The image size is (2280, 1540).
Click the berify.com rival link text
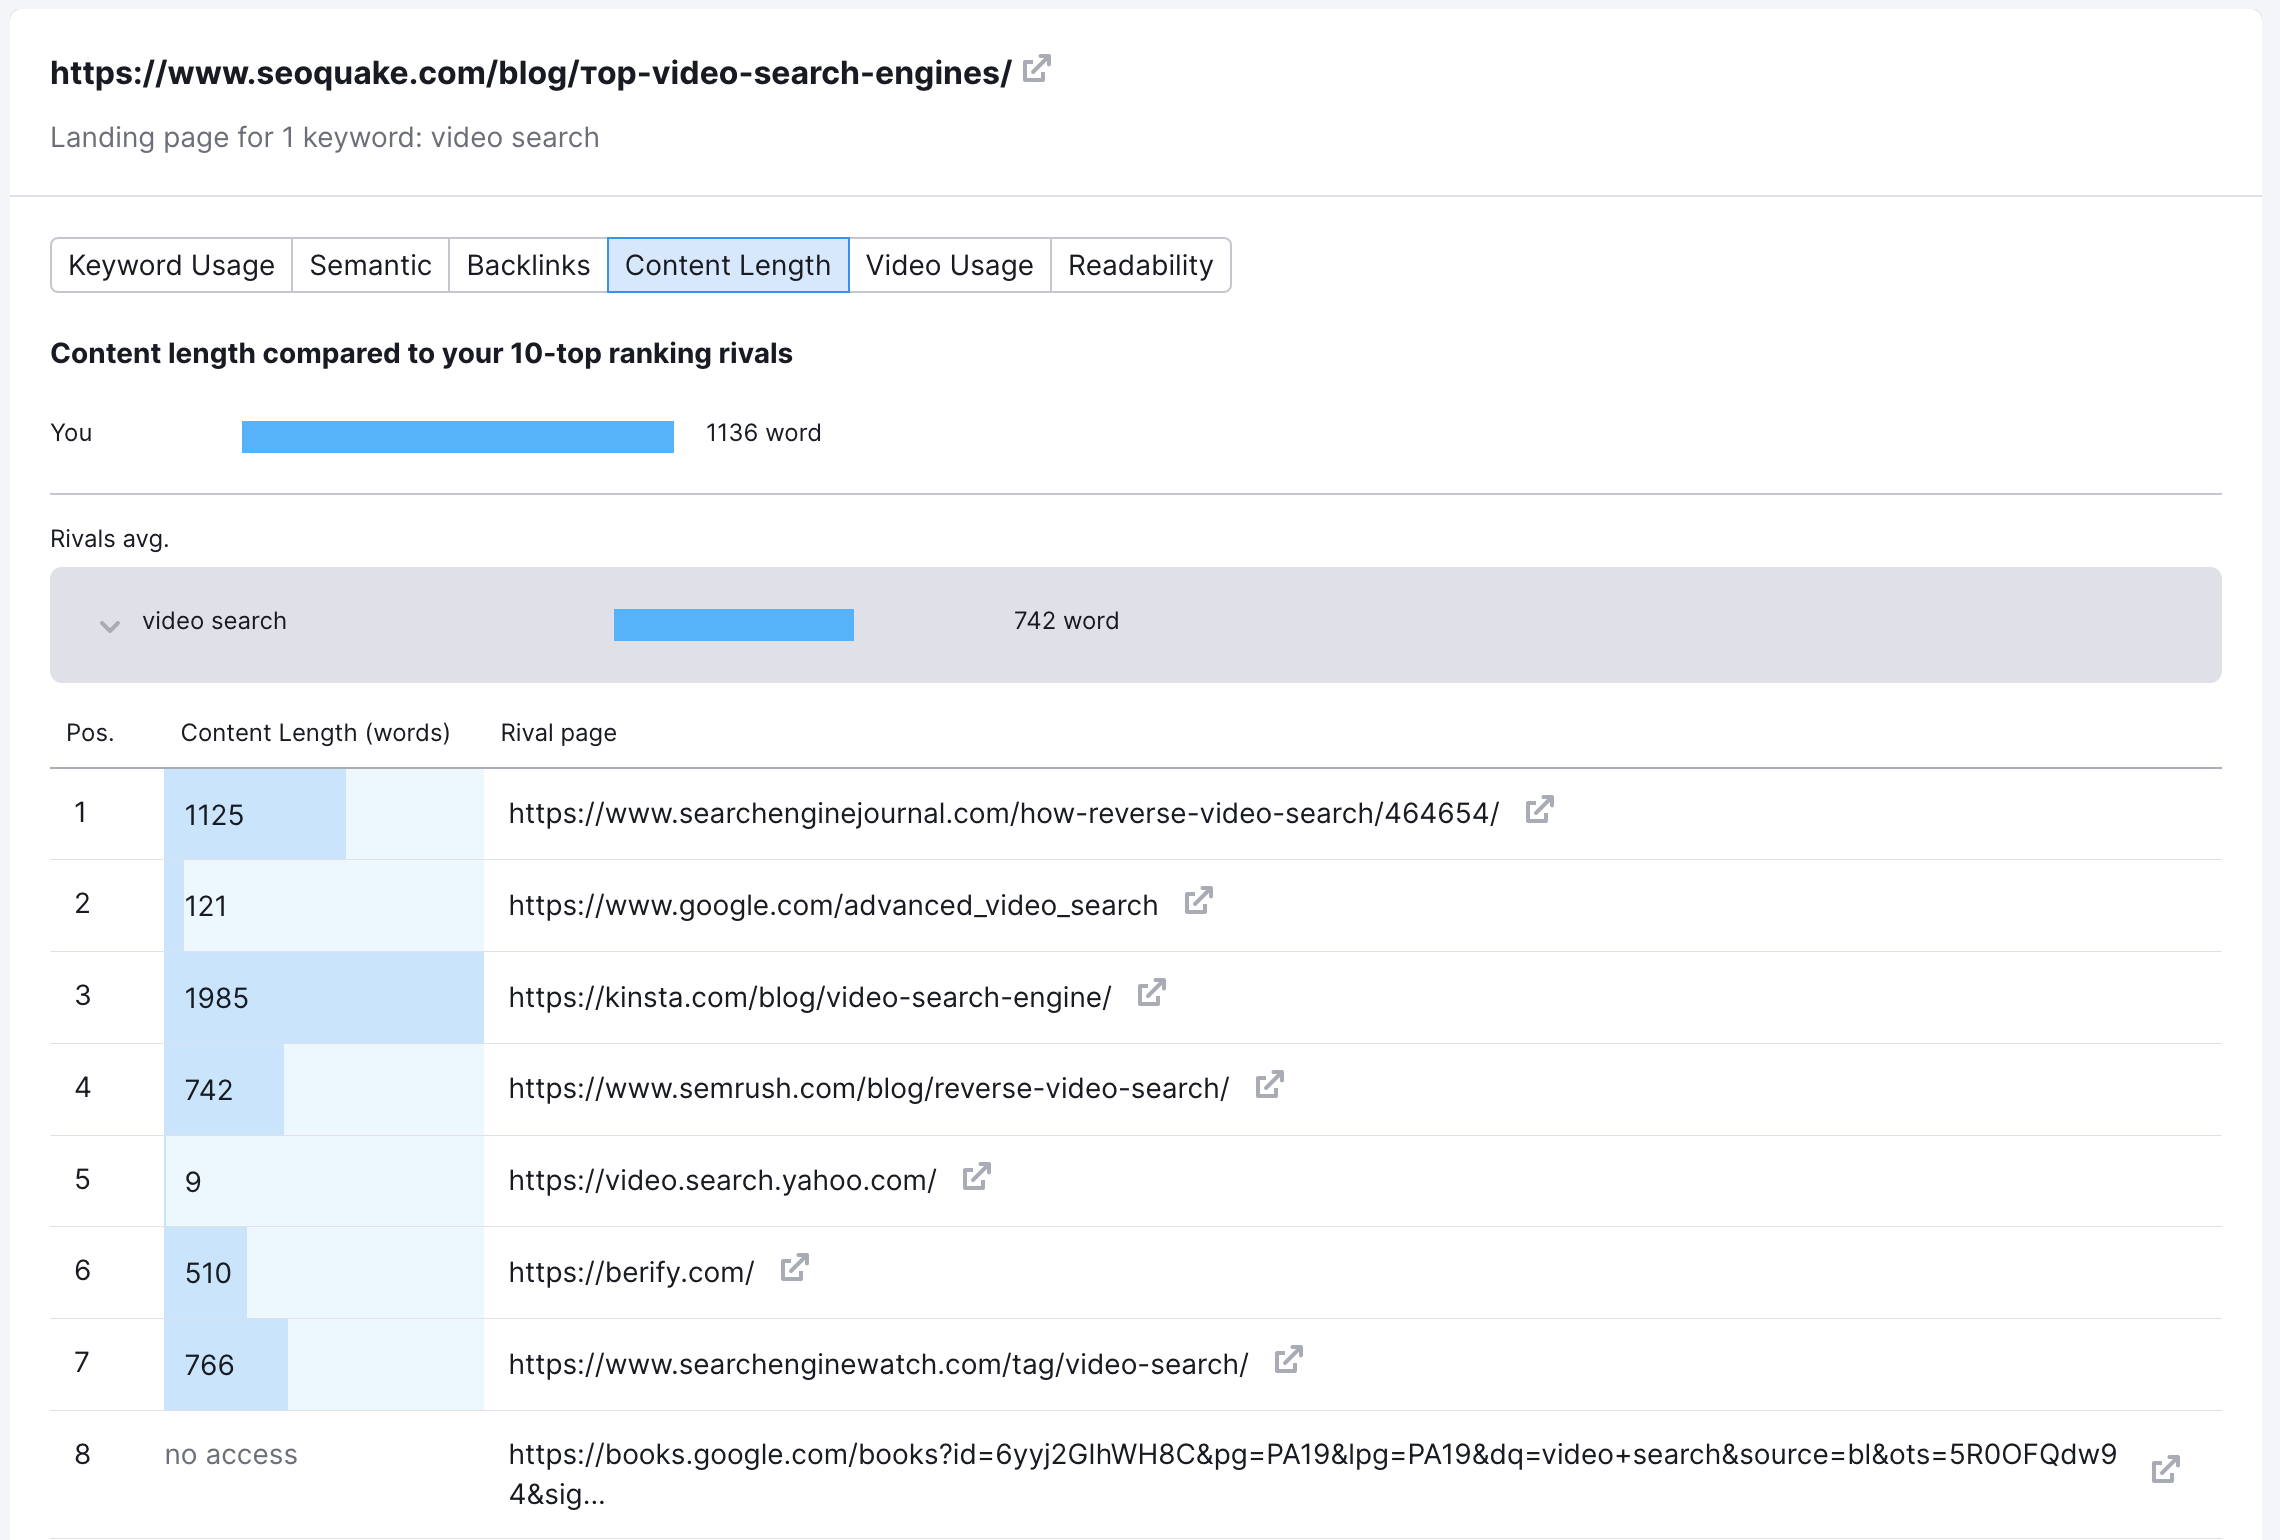click(630, 1271)
